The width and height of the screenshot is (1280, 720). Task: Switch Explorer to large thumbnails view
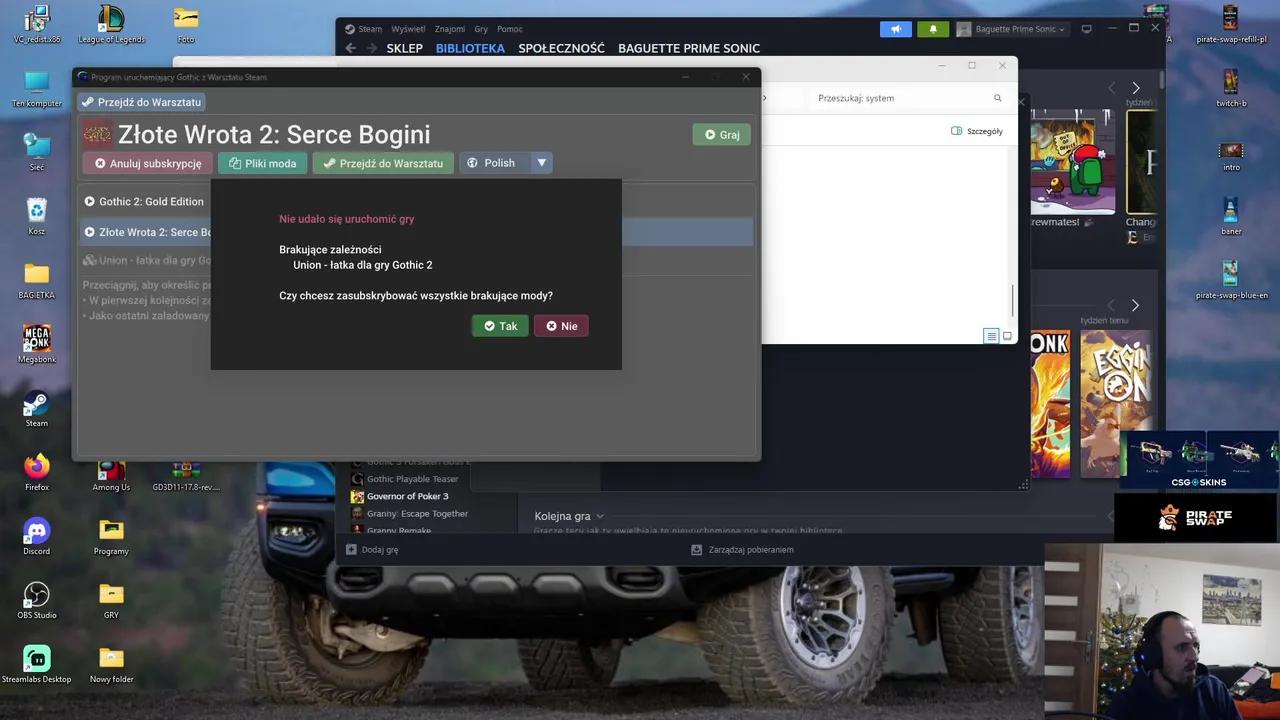click(1007, 336)
